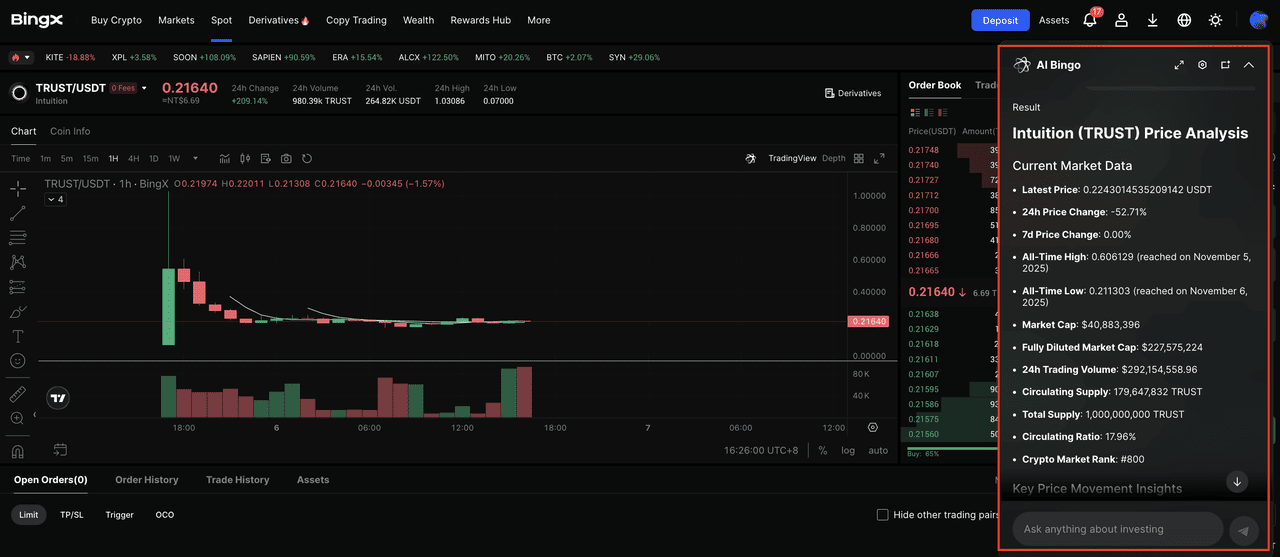Jump to bottom of AI Bingo response
The width and height of the screenshot is (1280, 557).
pyautogui.click(x=1237, y=482)
